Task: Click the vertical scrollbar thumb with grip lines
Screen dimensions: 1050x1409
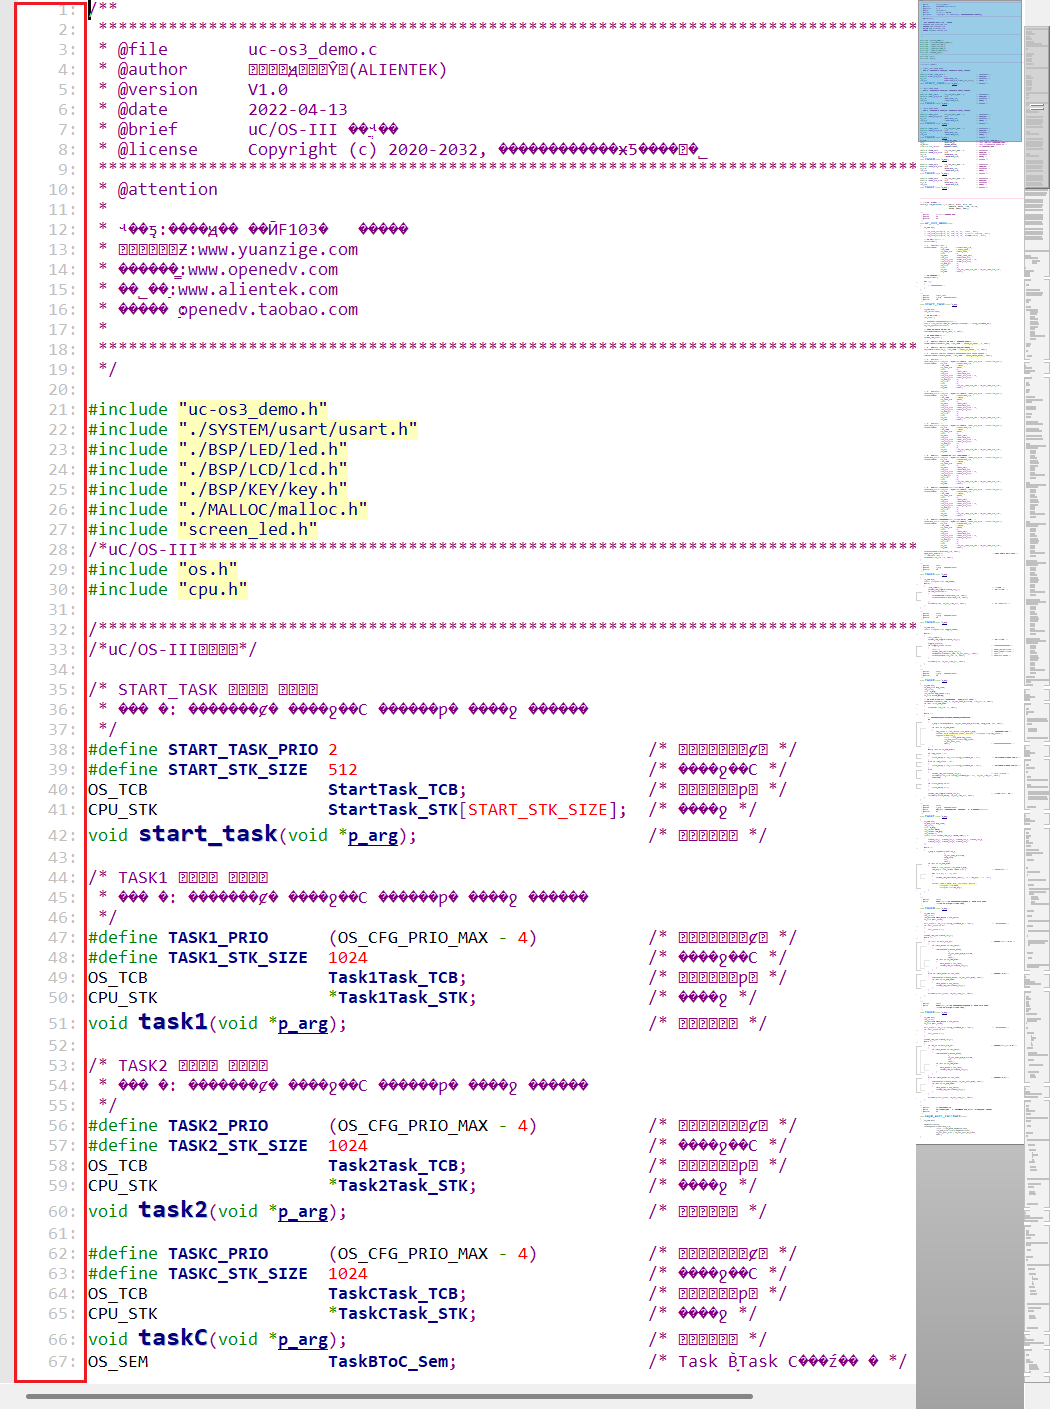Action: (1036, 107)
